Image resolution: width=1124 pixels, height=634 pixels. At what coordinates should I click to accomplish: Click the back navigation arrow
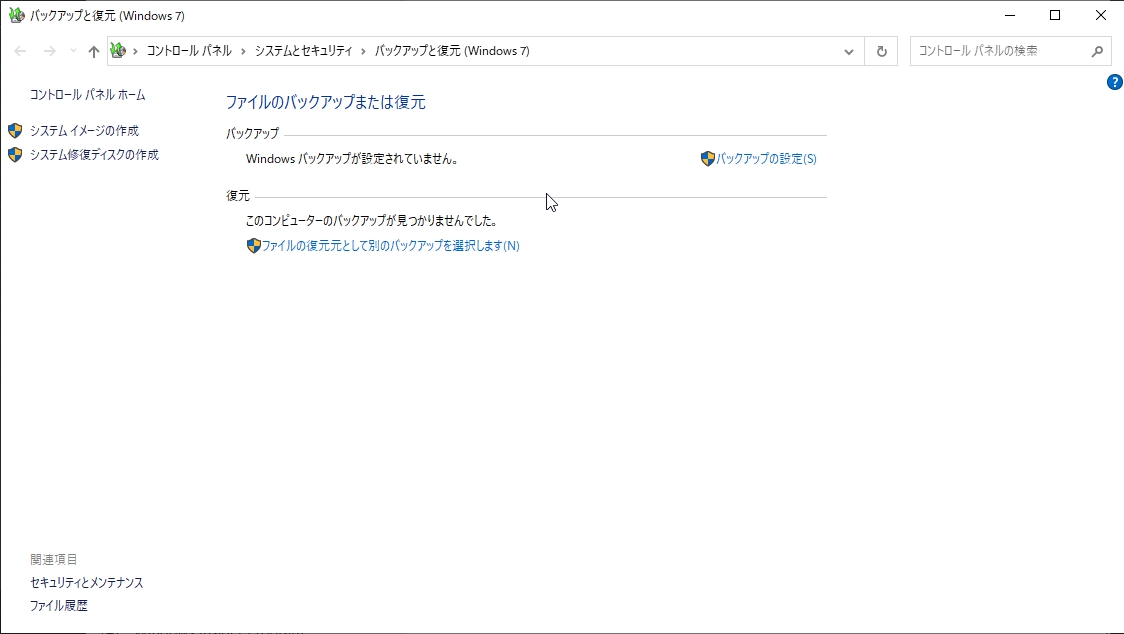click(x=19, y=50)
